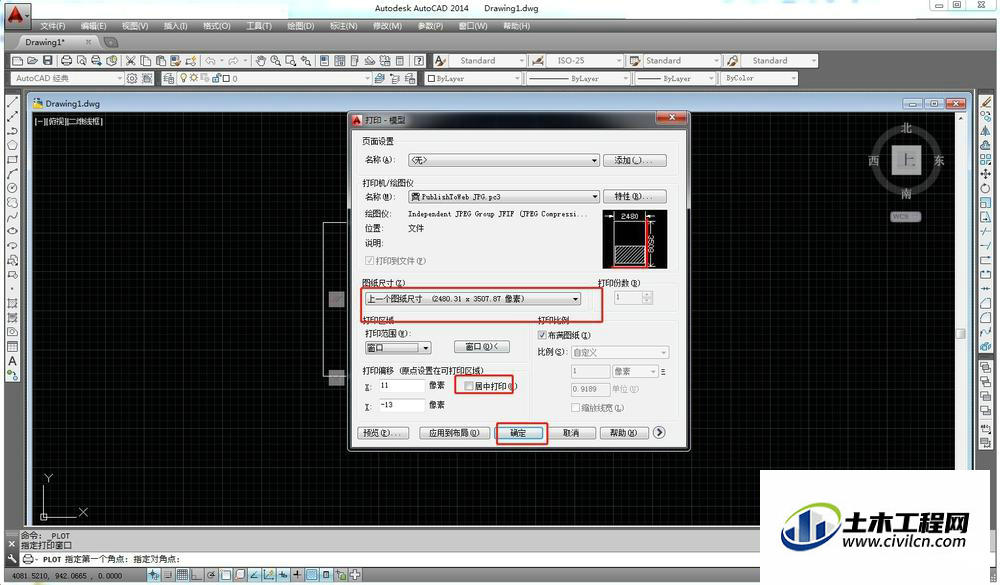This screenshot has width=1000, height=585.
Task: Click the plot offset X input field
Action: (402, 386)
